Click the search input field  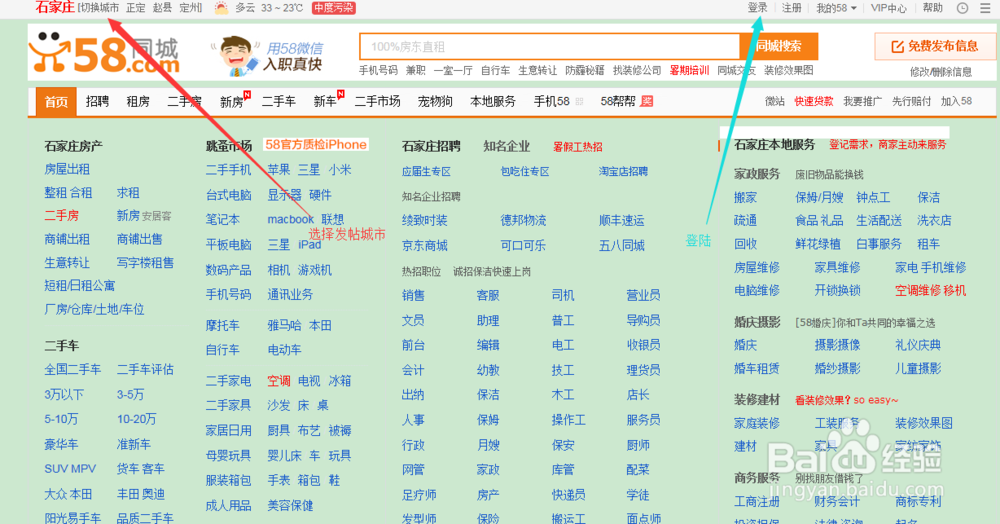550,47
